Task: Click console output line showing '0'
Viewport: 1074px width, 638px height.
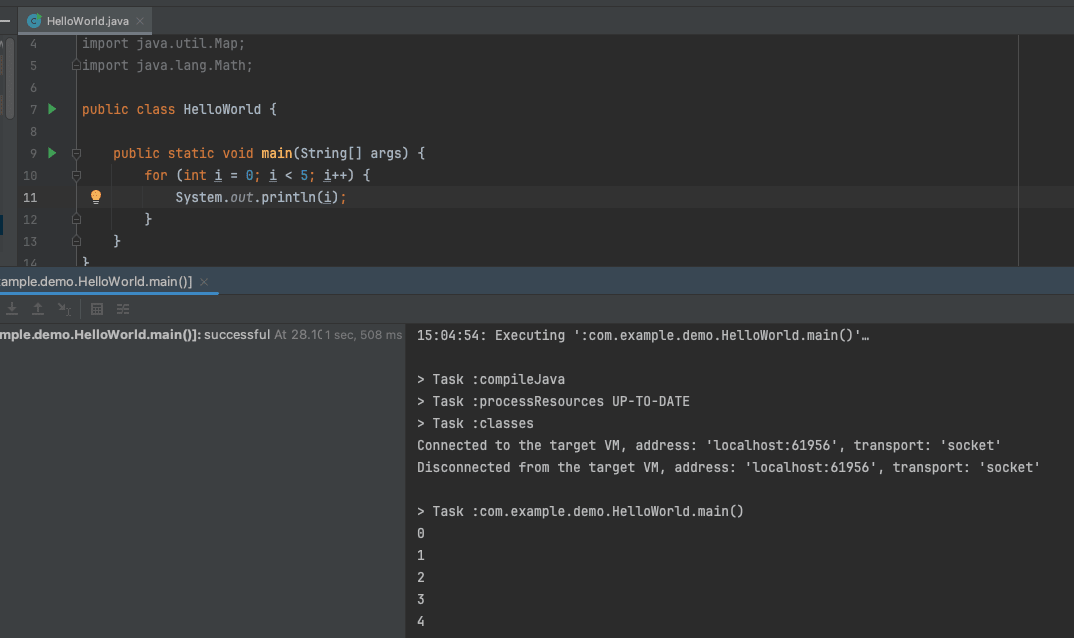Action: tap(421, 533)
